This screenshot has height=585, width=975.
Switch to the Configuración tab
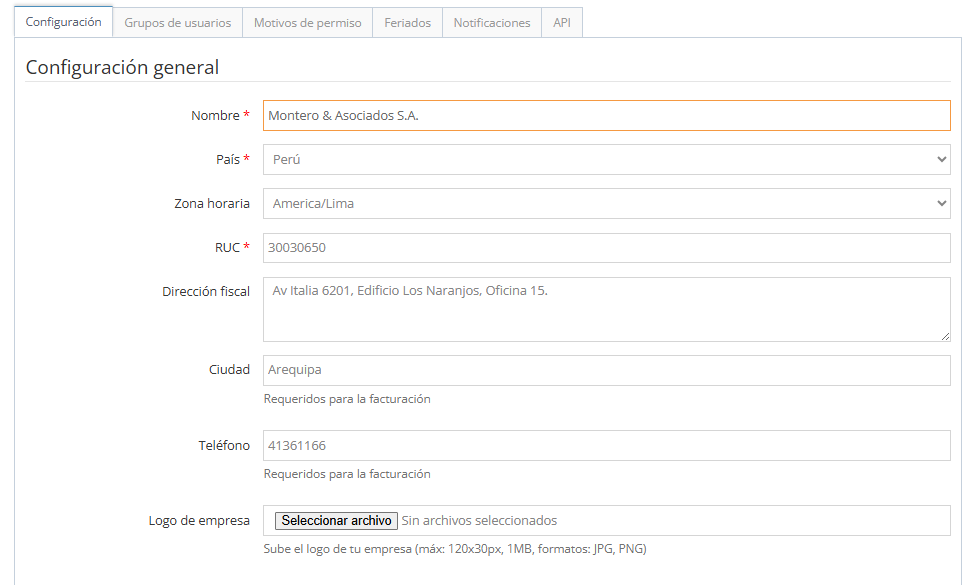pyautogui.click(x=63, y=22)
